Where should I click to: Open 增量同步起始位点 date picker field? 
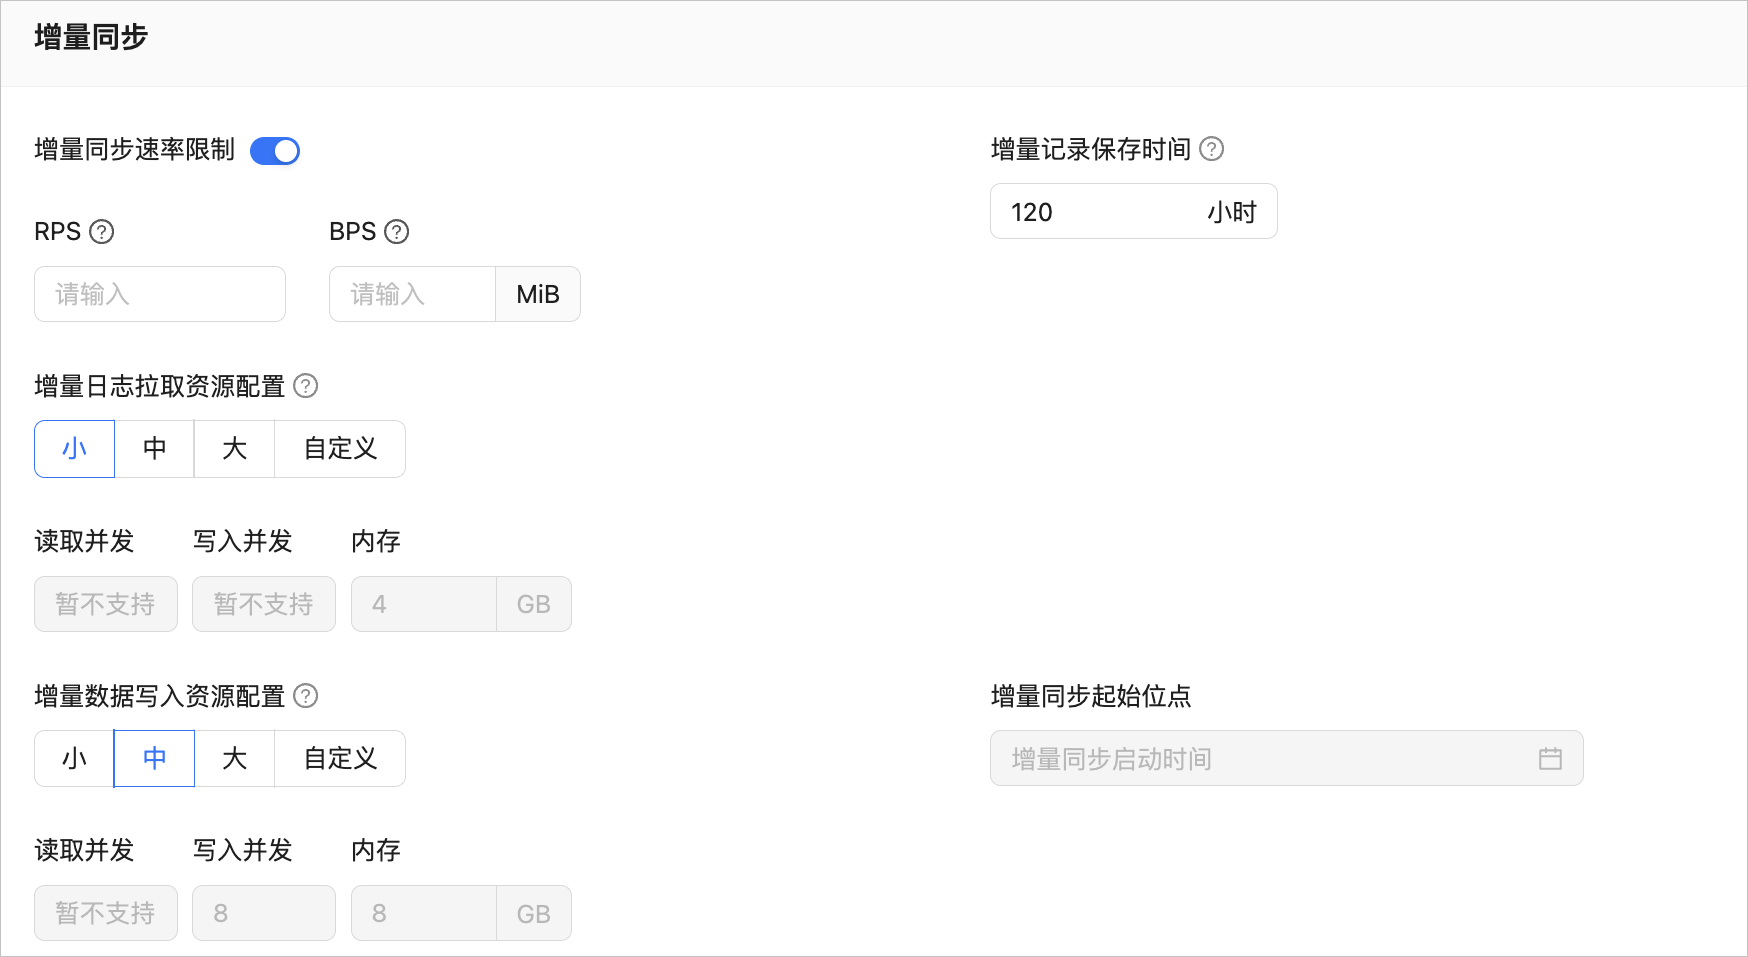click(x=1287, y=758)
